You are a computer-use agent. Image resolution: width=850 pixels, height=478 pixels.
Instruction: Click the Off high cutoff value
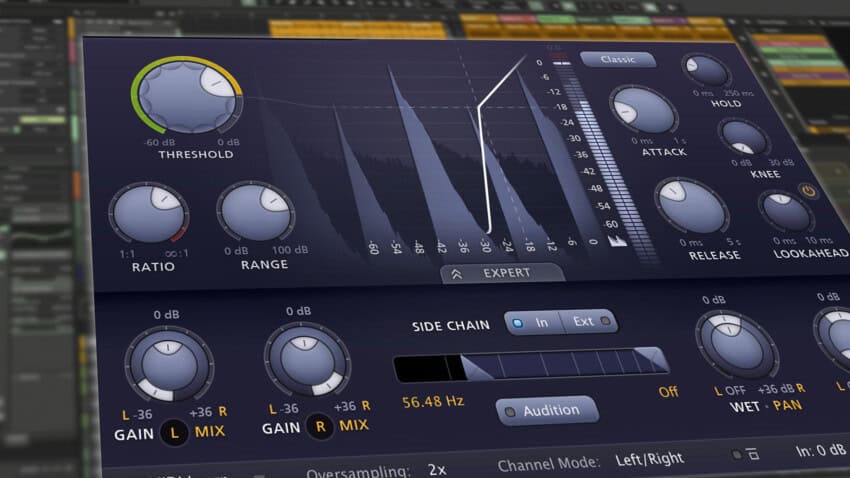pos(668,391)
